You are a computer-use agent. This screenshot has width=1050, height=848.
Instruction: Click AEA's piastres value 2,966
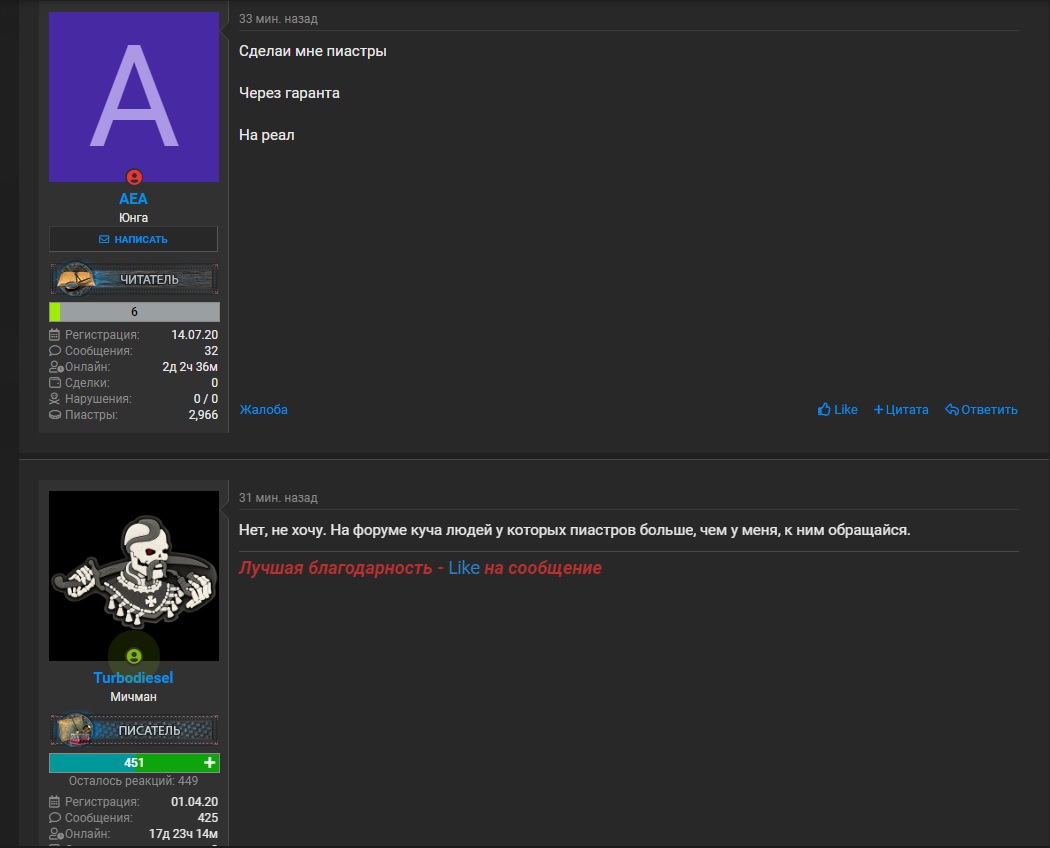point(203,415)
